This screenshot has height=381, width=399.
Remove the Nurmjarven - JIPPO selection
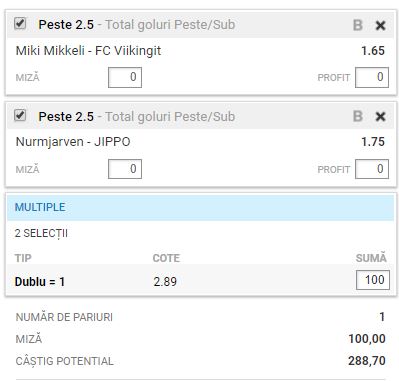tap(380, 117)
